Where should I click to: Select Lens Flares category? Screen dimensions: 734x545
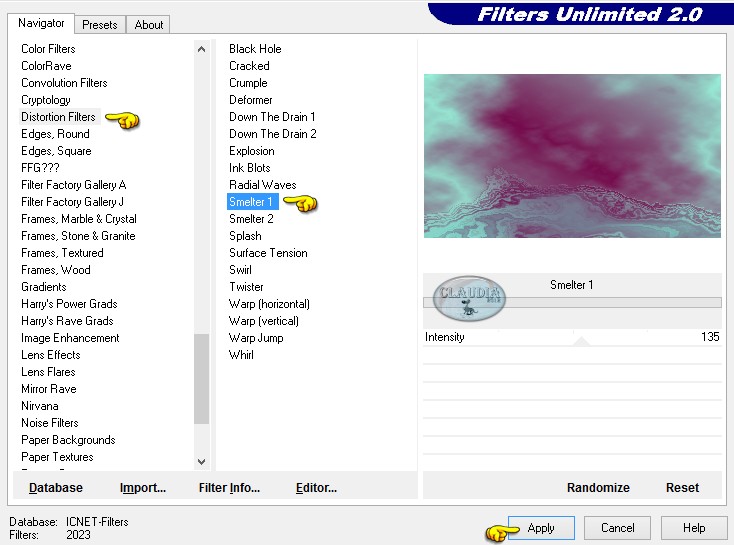[48, 372]
